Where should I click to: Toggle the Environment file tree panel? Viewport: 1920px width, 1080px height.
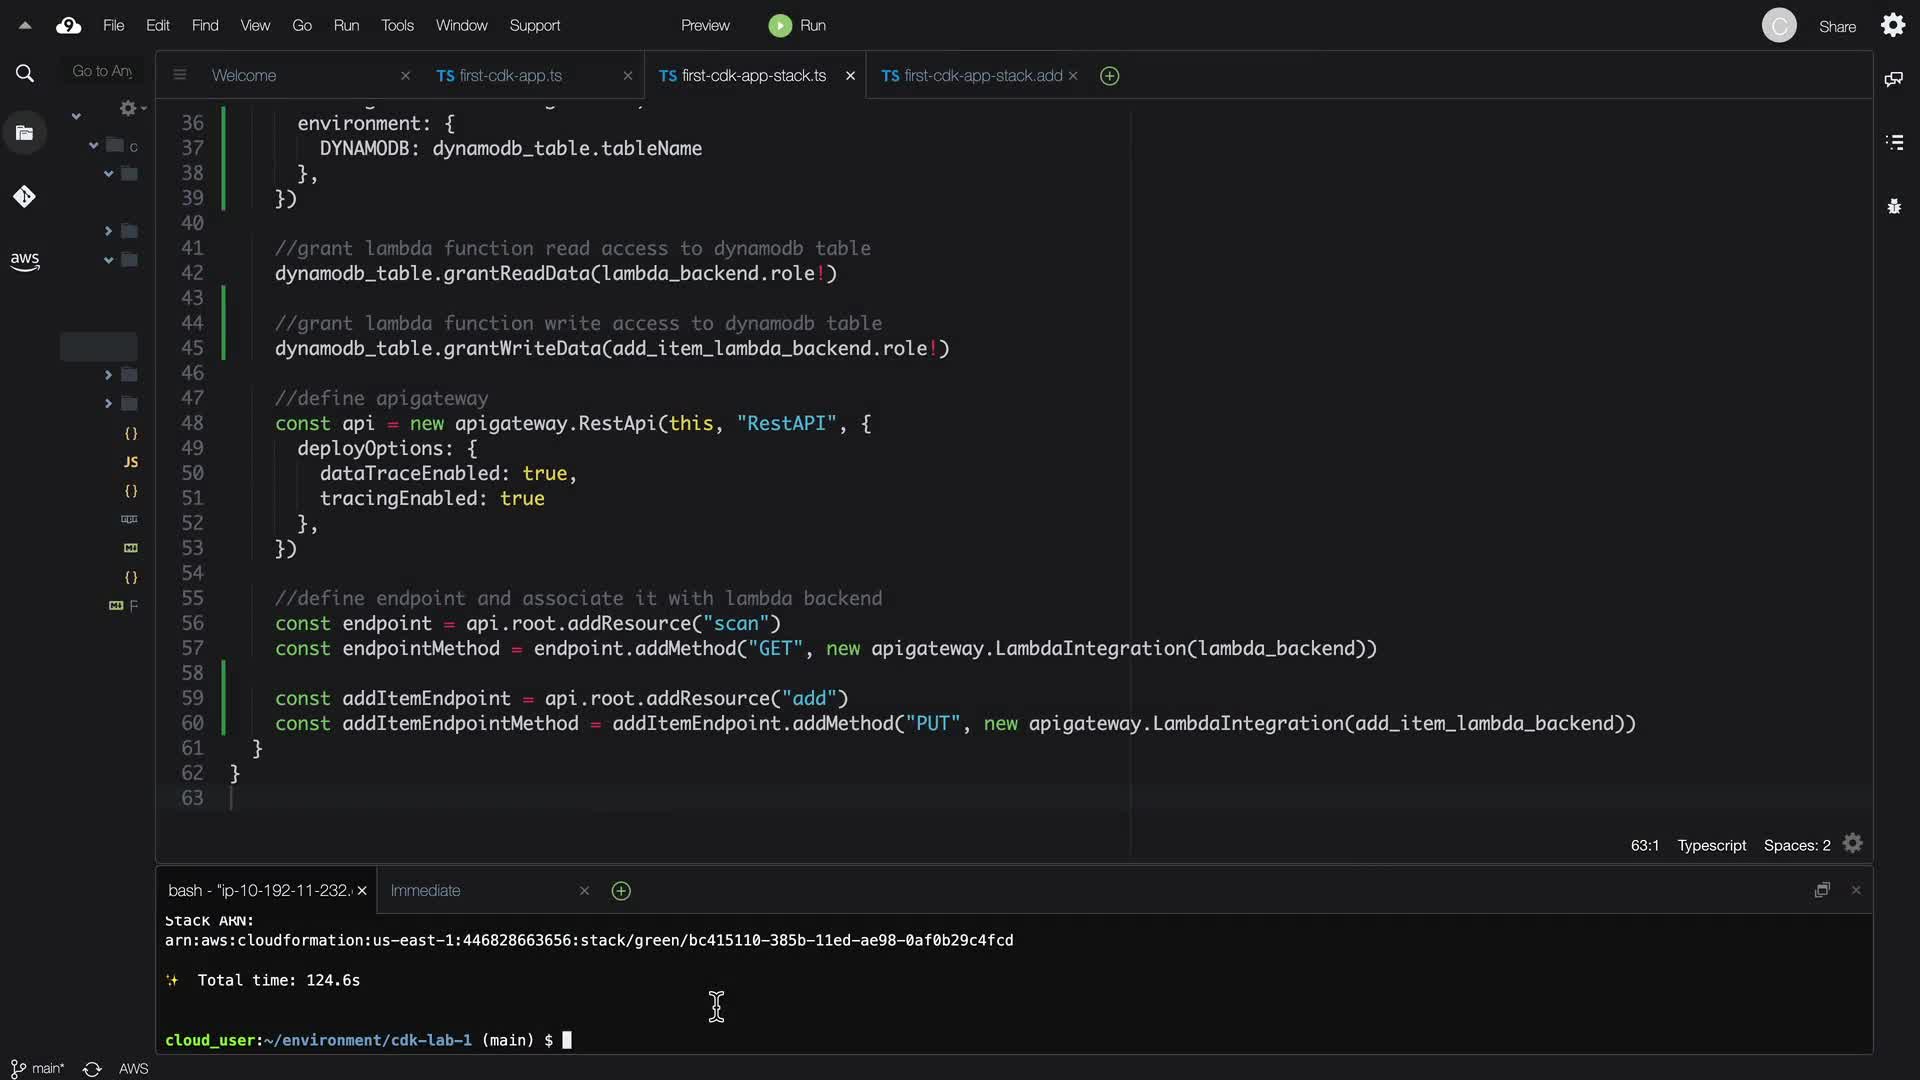tap(25, 133)
